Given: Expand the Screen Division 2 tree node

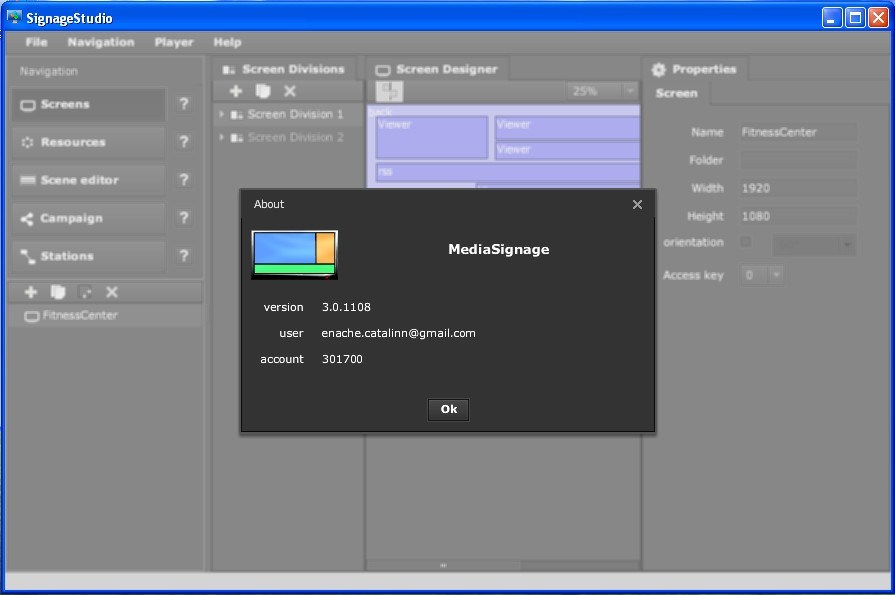Looking at the screenshot, I should click(x=221, y=137).
